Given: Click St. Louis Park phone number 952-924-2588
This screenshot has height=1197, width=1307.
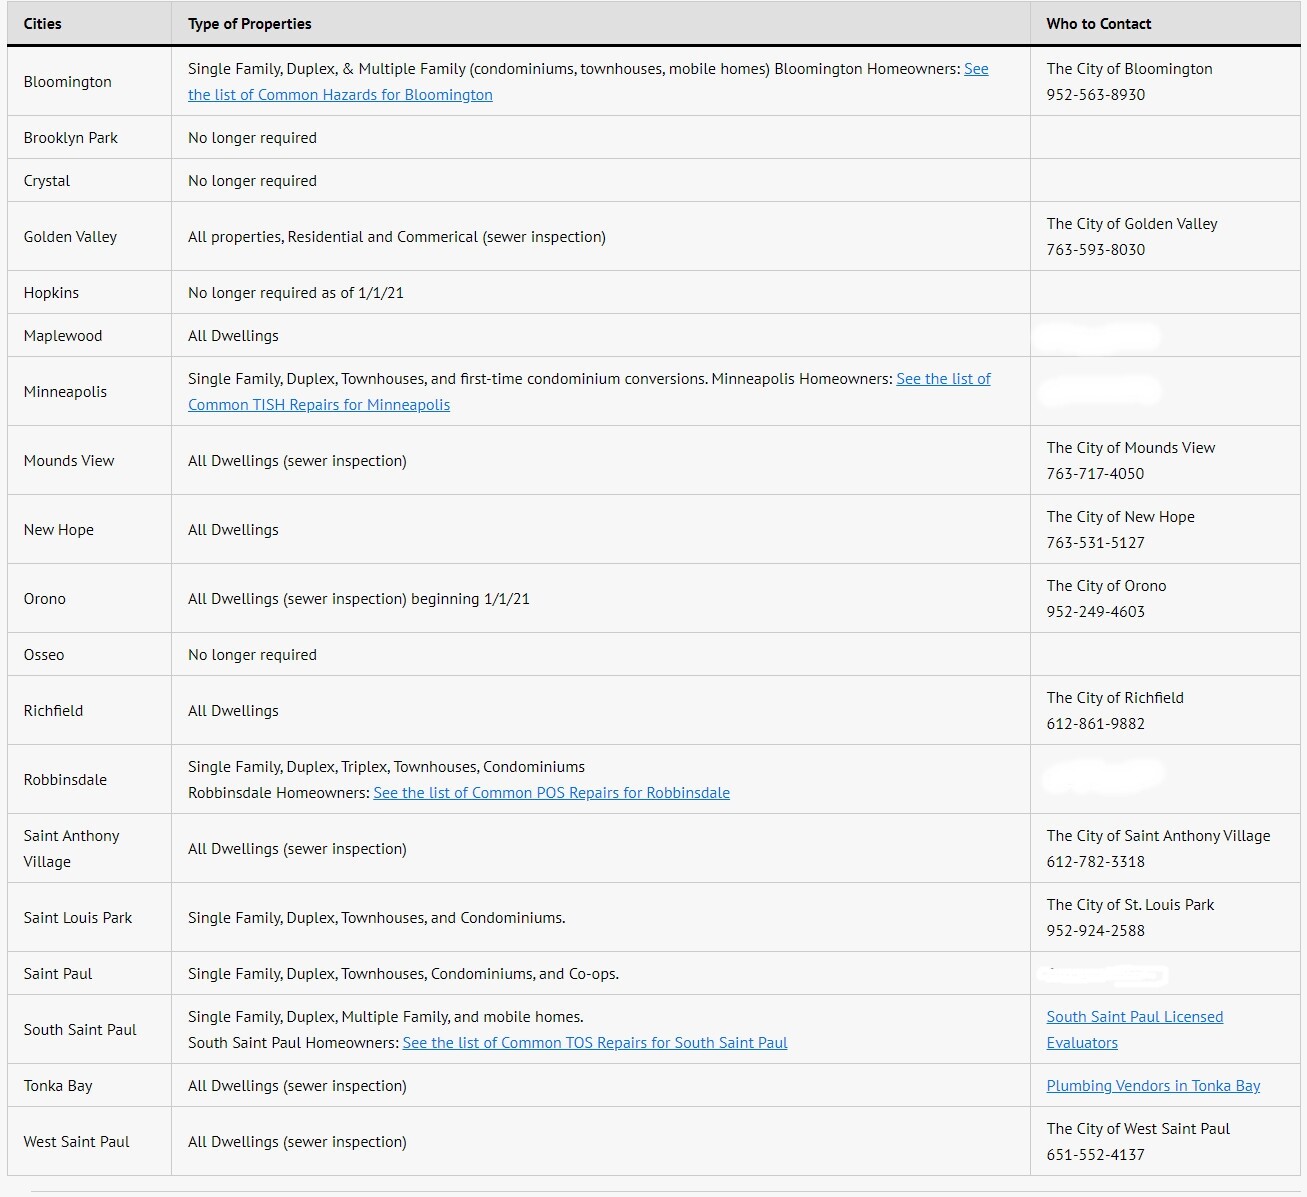Looking at the screenshot, I should pyautogui.click(x=1096, y=931).
